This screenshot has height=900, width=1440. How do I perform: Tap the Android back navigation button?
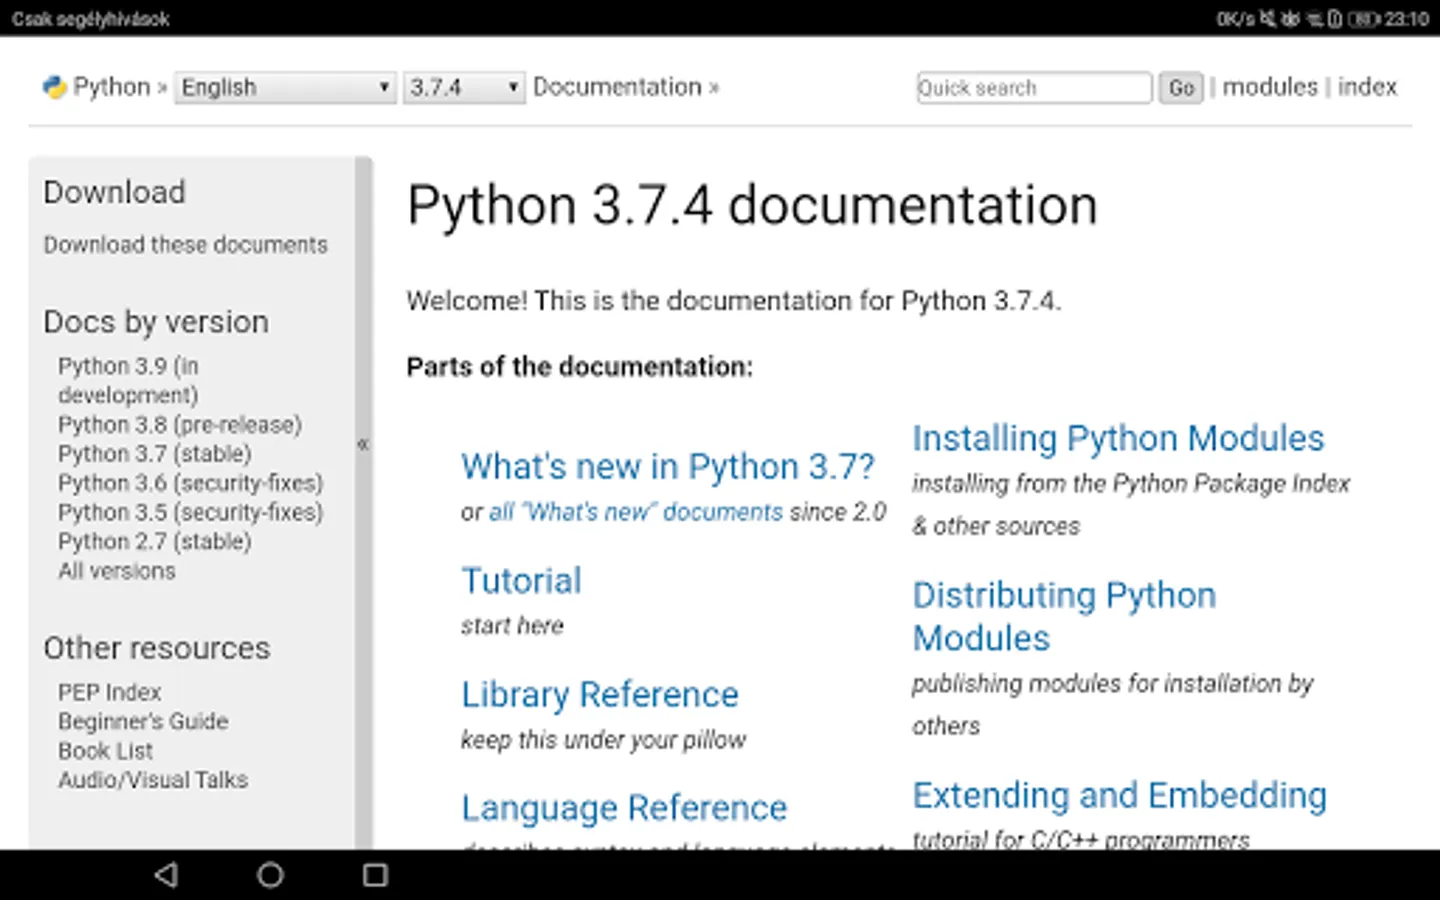click(x=166, y=875)
